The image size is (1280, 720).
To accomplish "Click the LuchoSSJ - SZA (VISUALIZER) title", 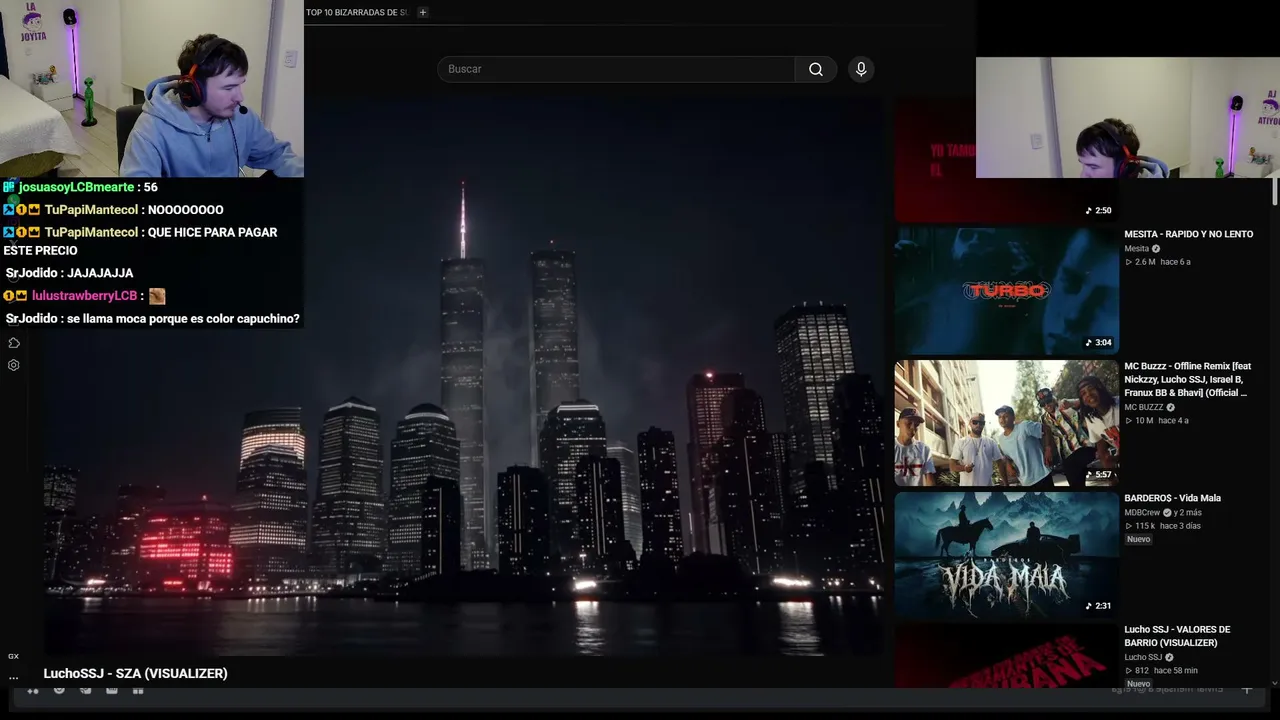I will click(x=135, y=674).
